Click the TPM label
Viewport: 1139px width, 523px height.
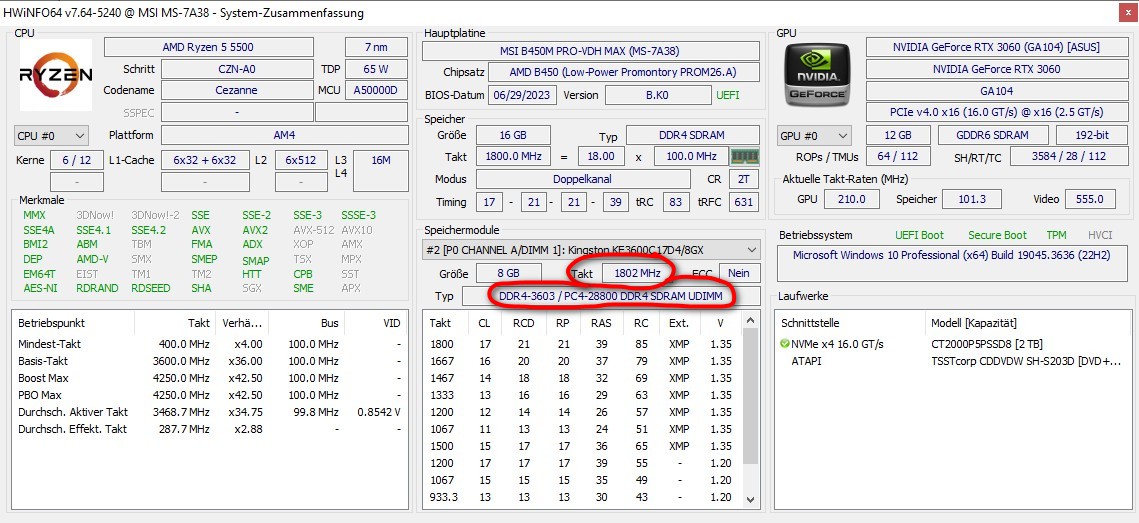tap(1056, 235)
